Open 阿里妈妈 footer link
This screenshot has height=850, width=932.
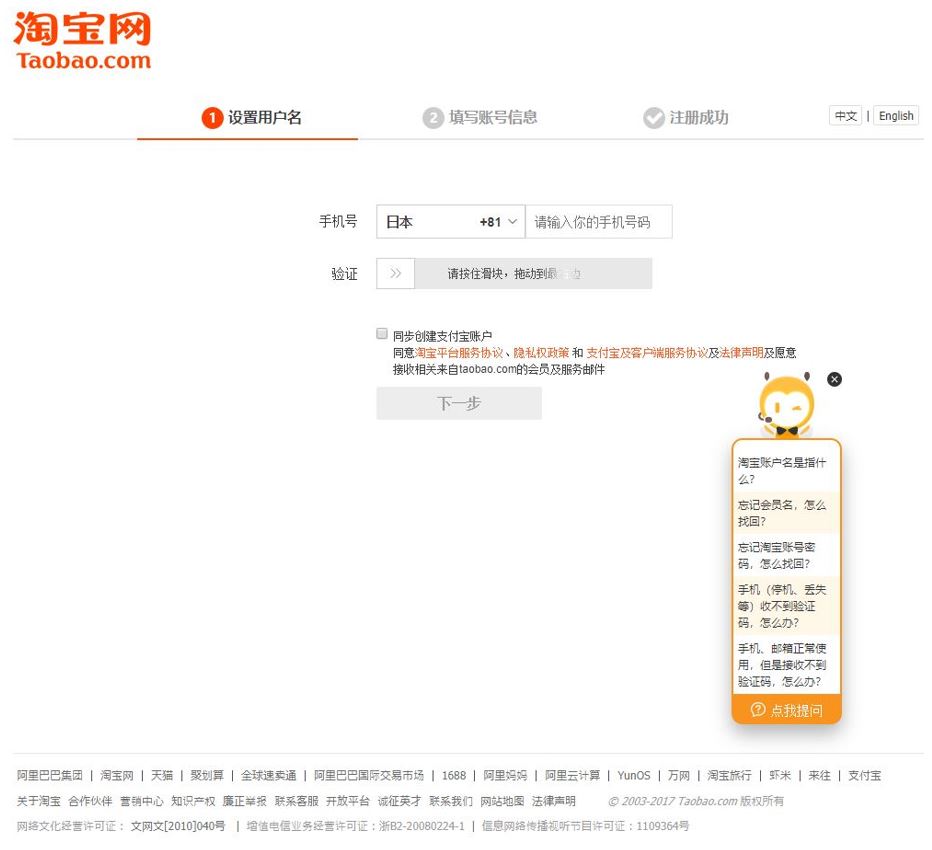[505, 775]
